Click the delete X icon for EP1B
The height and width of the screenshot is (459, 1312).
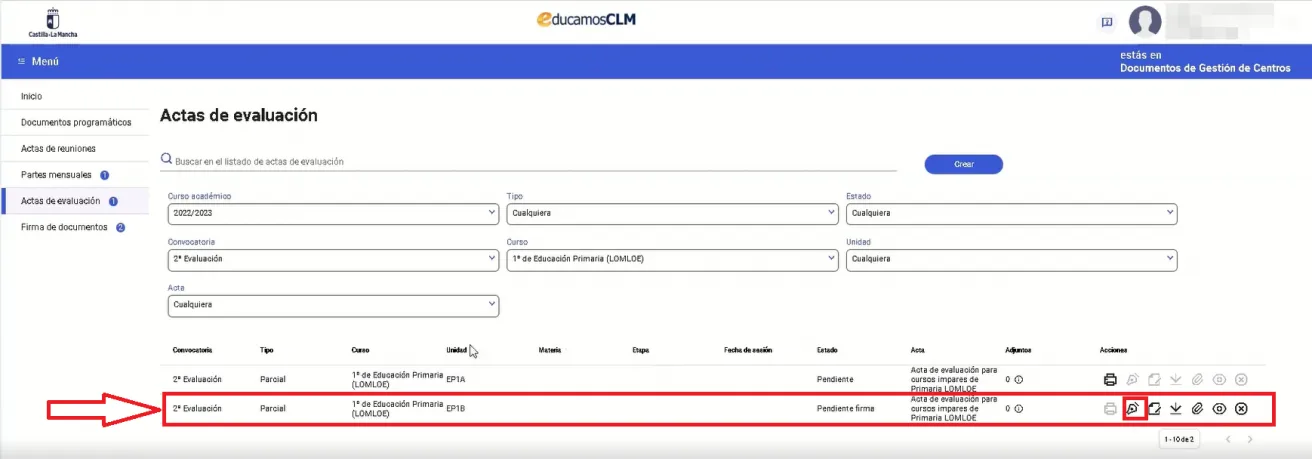click(x=1241, y=408)
